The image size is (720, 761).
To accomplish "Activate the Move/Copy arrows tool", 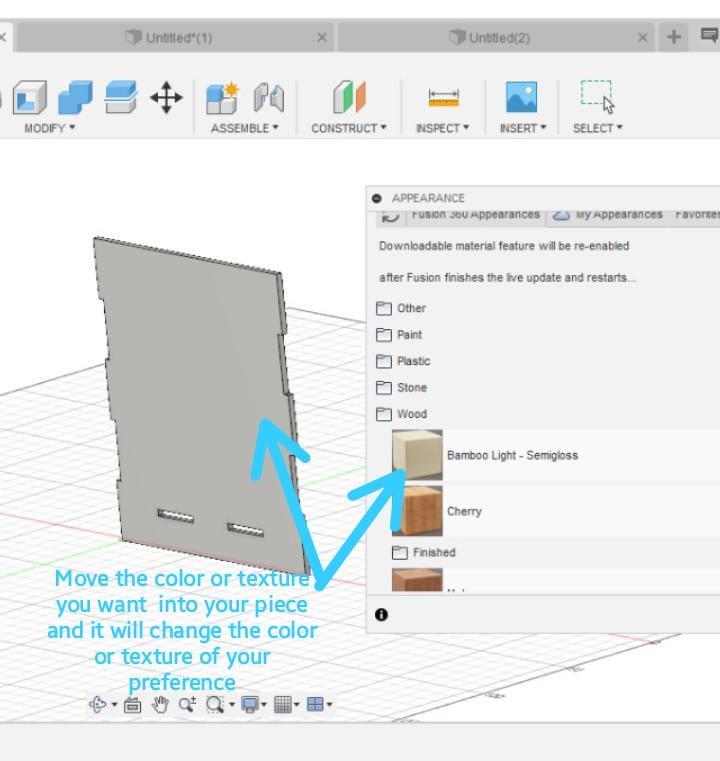I will tap(166, 97).
